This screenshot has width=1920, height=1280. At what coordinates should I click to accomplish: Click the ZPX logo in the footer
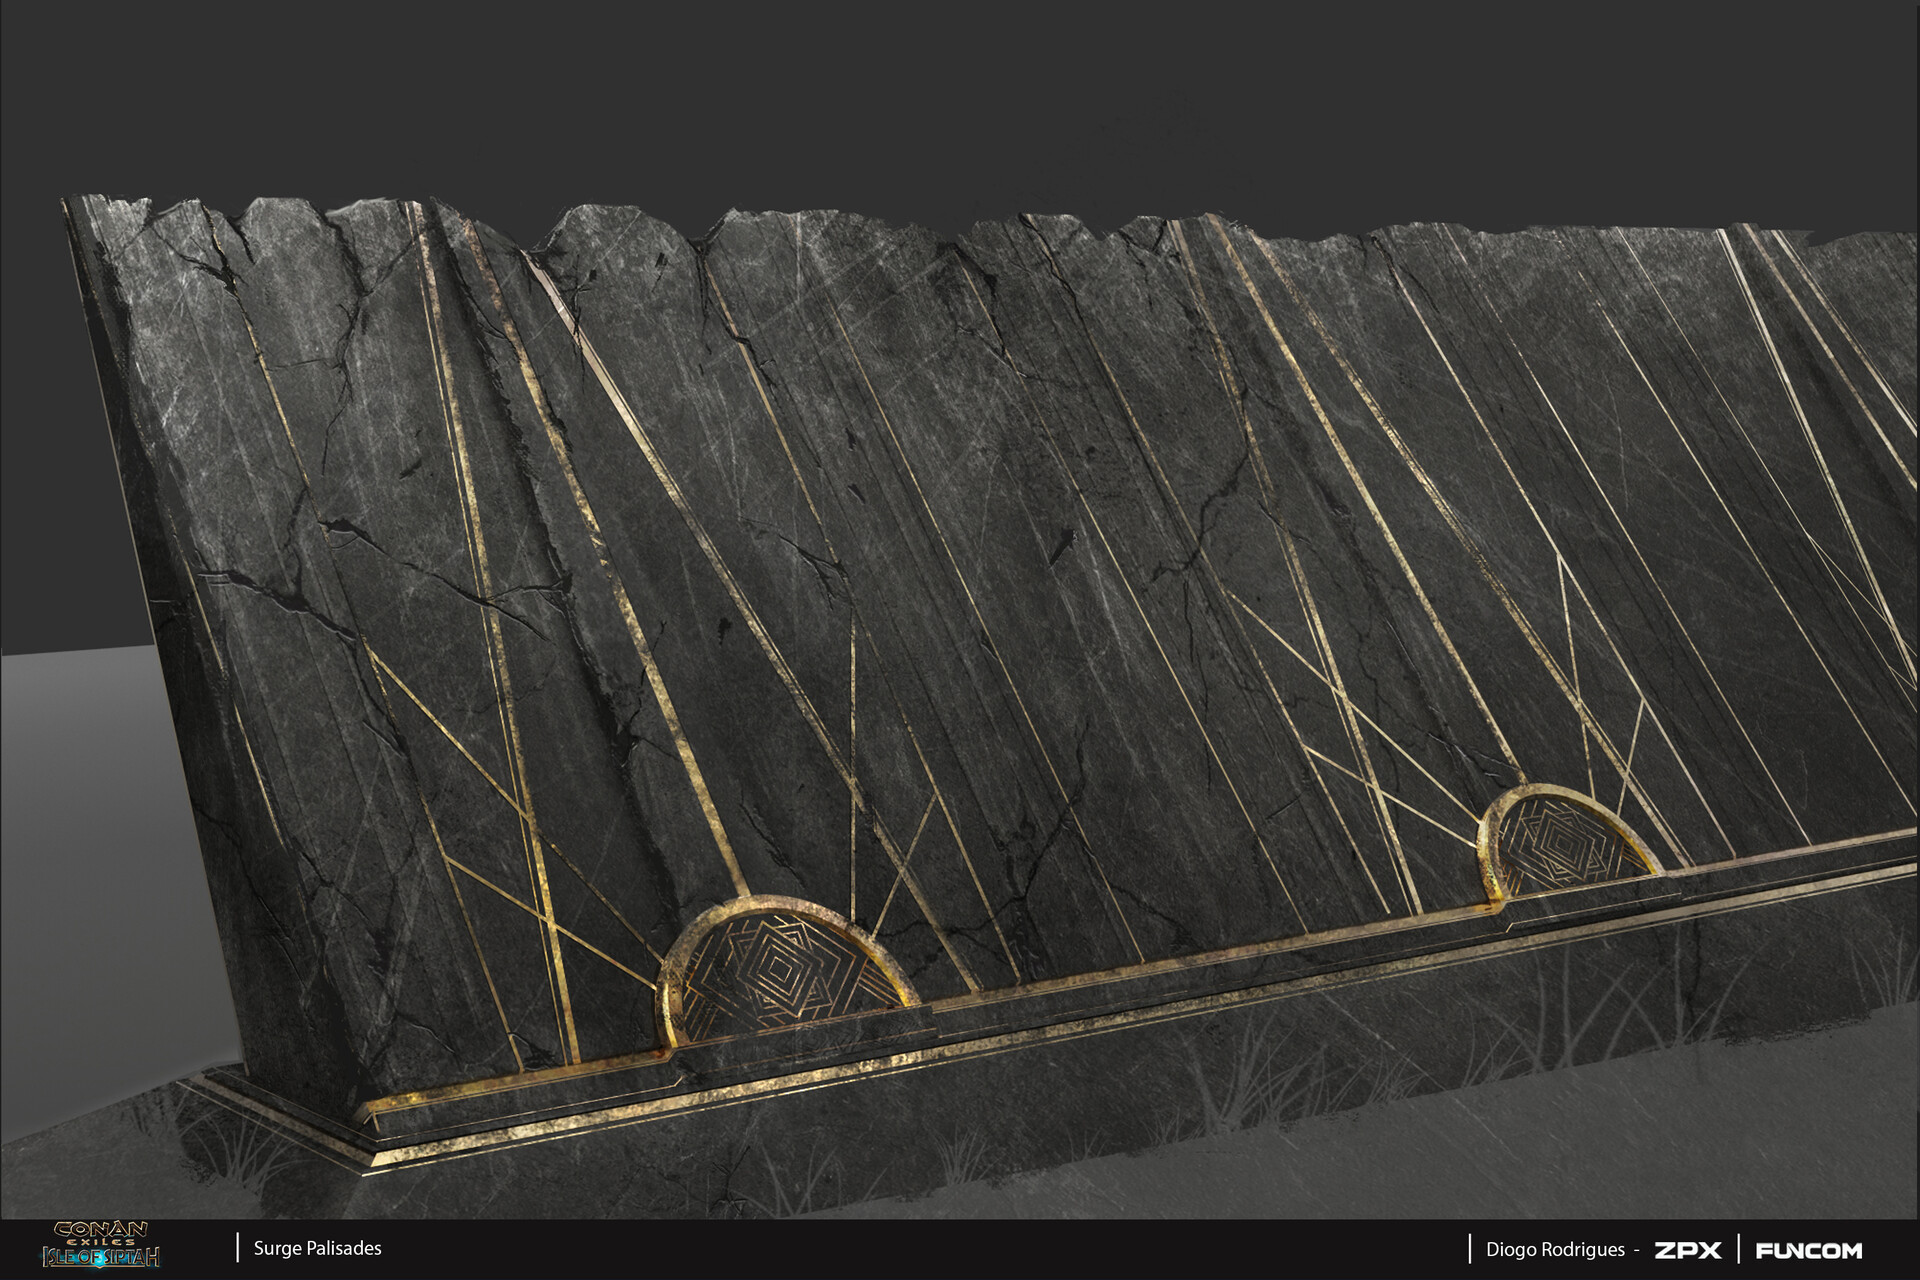[1687, 1250]
